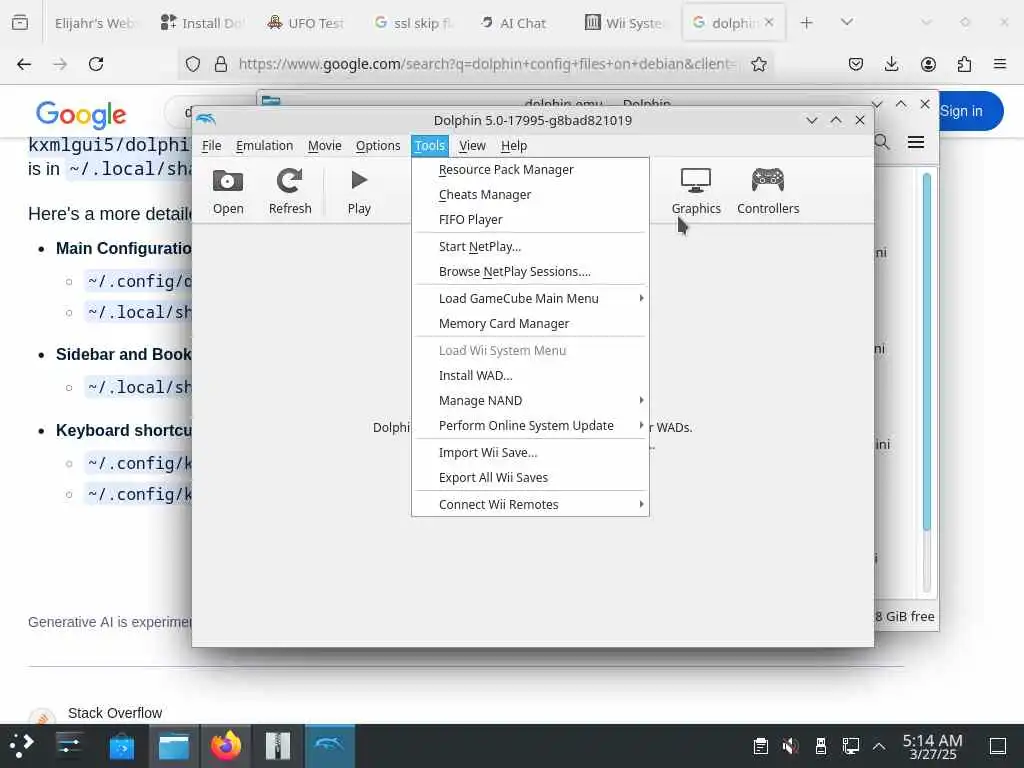Click the muted volume tray icon

click(791, 746)
